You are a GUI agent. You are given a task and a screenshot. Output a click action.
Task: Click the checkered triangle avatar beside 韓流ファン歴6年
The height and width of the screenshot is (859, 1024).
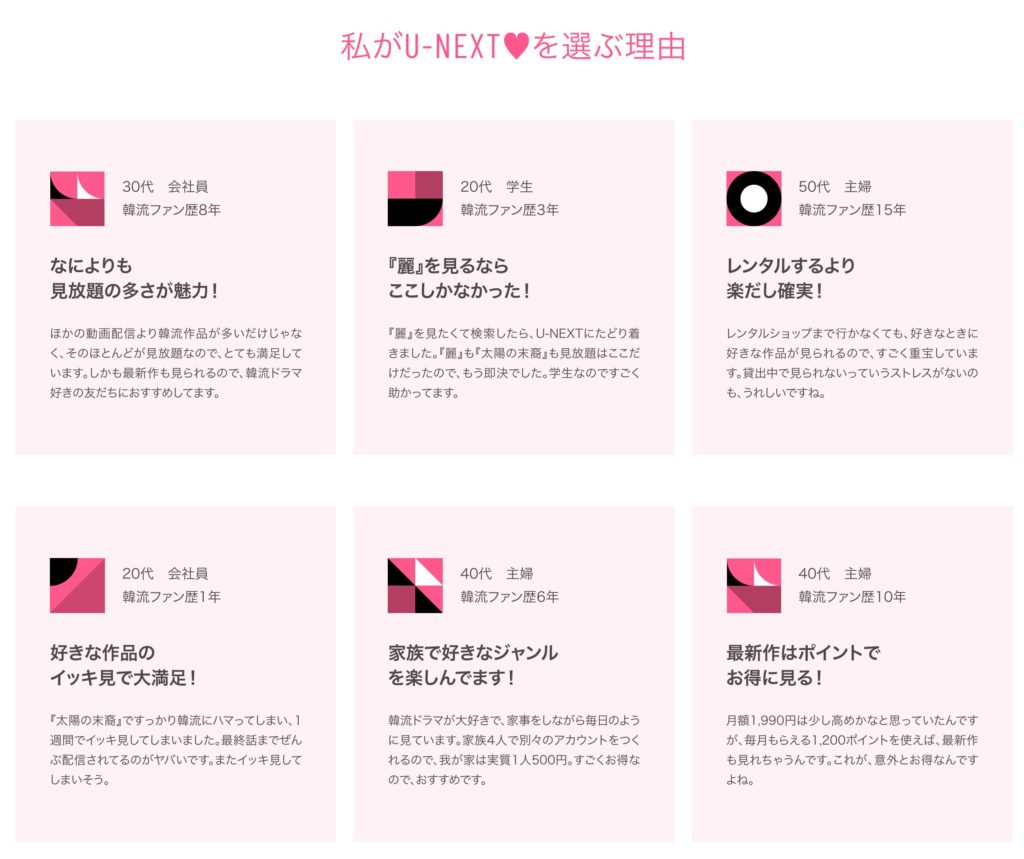click(x=415, y=585)
